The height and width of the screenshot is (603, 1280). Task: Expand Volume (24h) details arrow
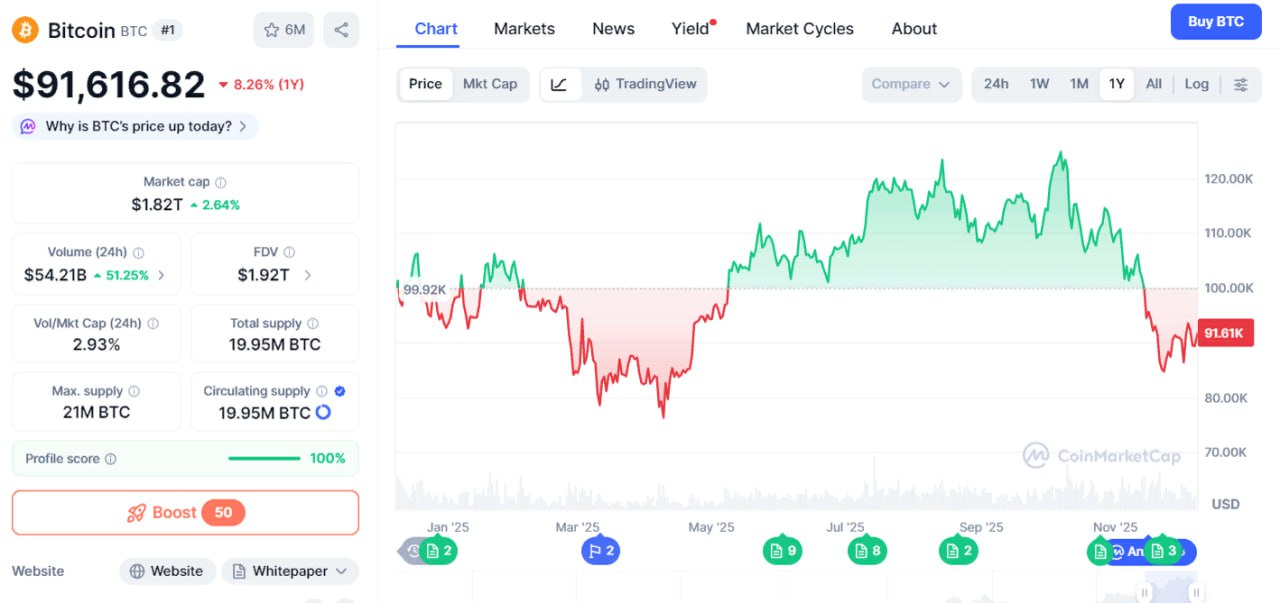click(162, 275)
